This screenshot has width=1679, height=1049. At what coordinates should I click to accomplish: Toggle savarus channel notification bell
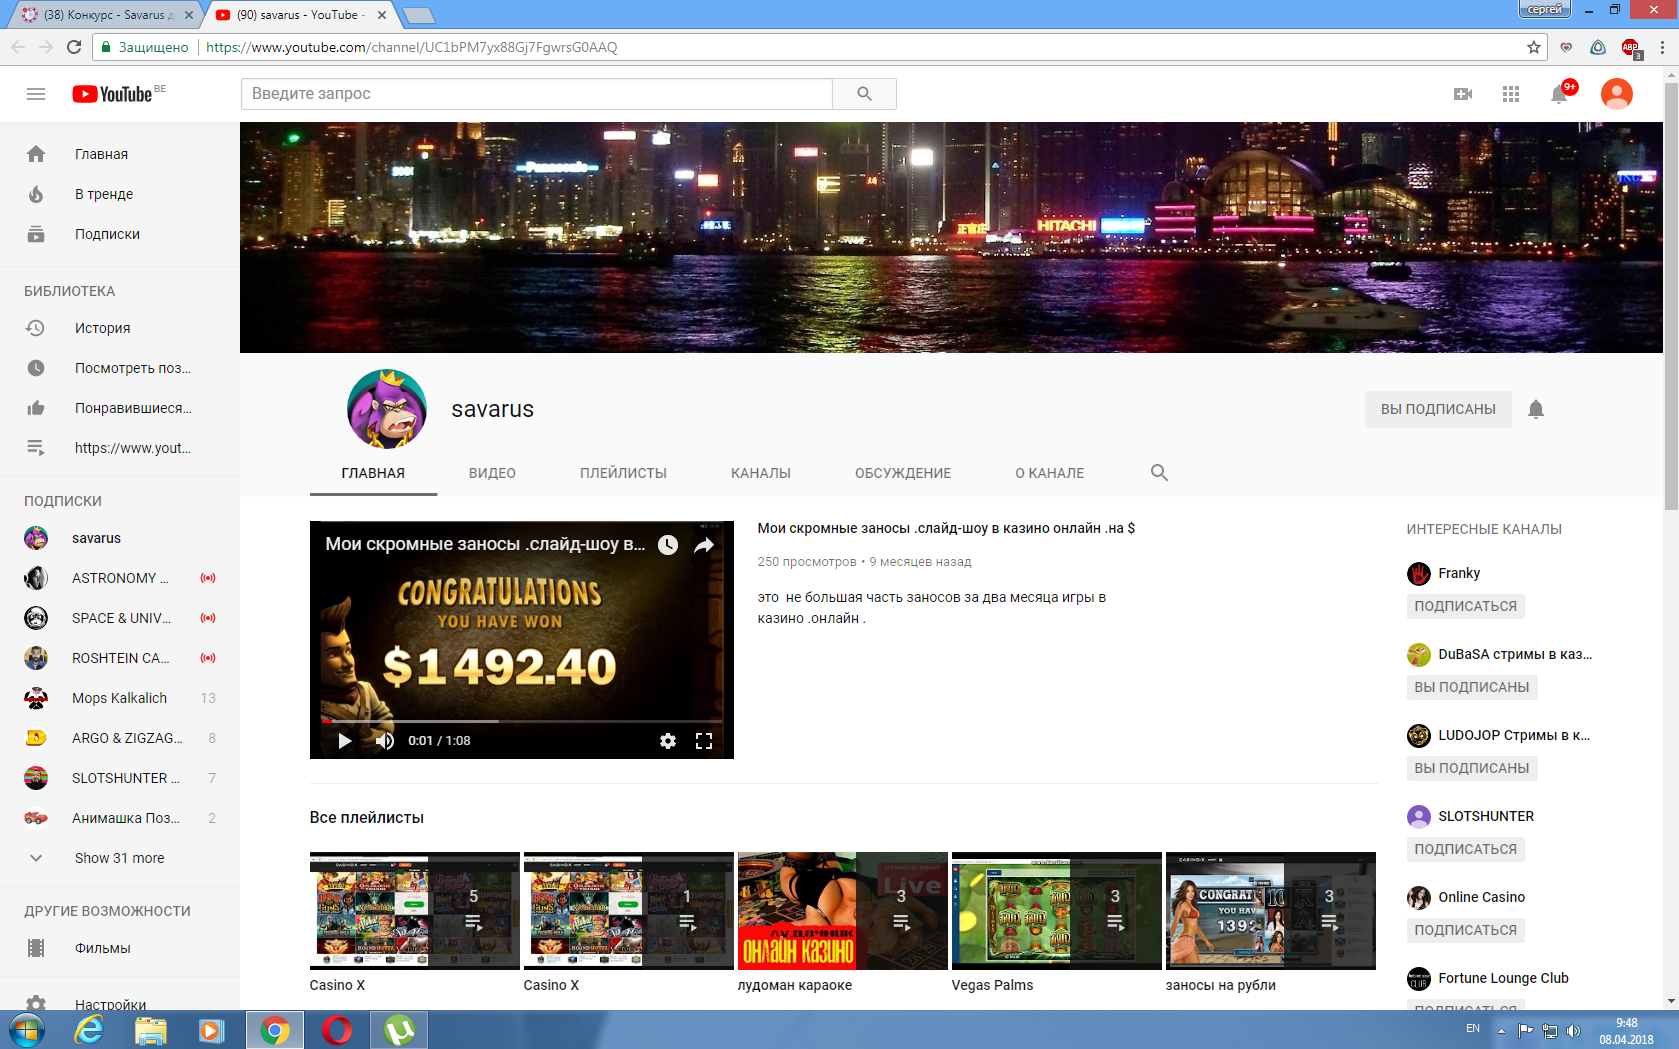[x=1536, y=409]
